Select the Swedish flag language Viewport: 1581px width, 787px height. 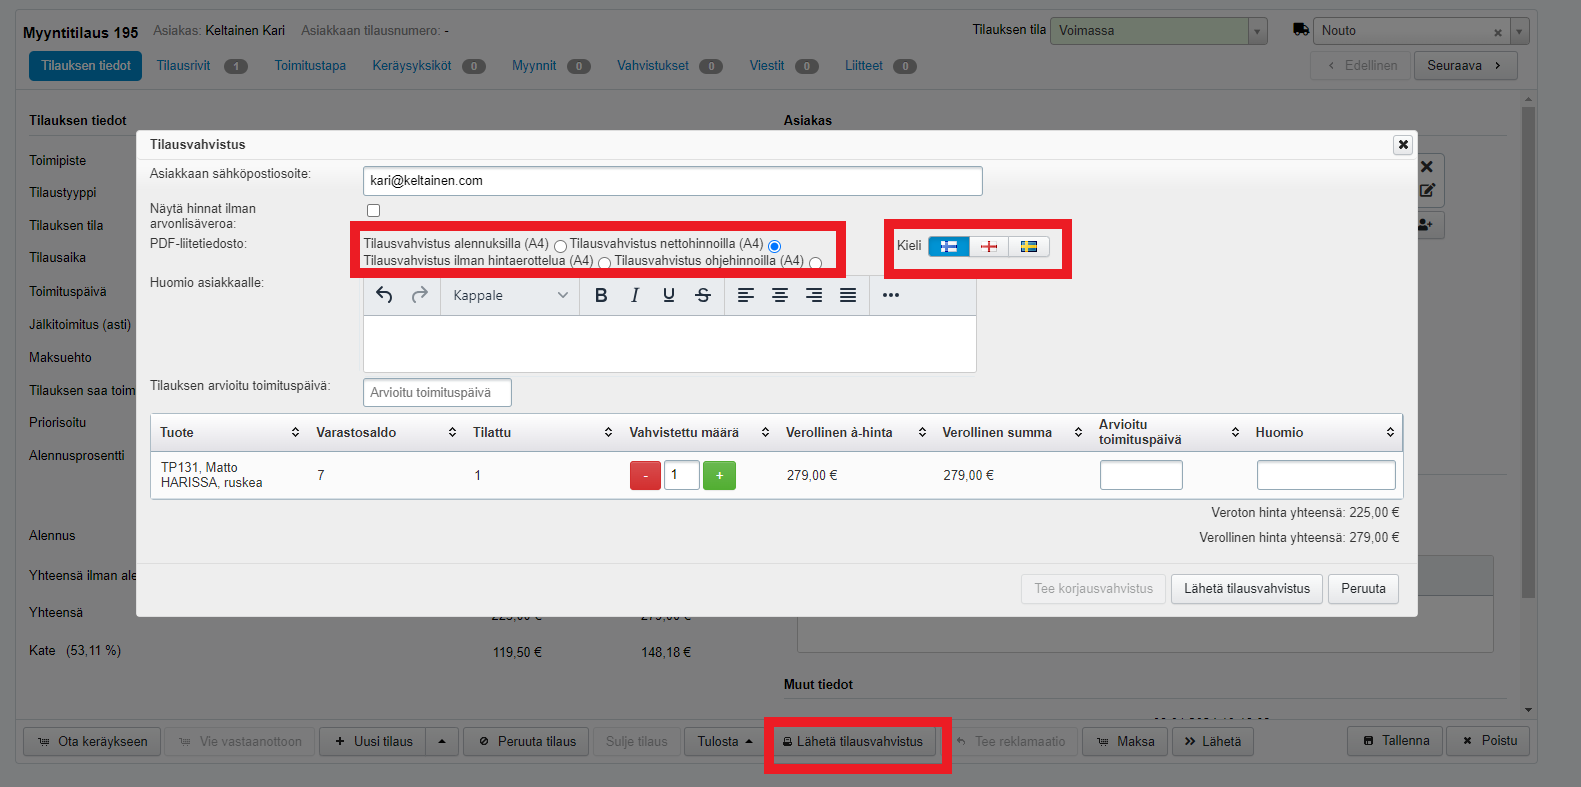[x=1029, y=246]
